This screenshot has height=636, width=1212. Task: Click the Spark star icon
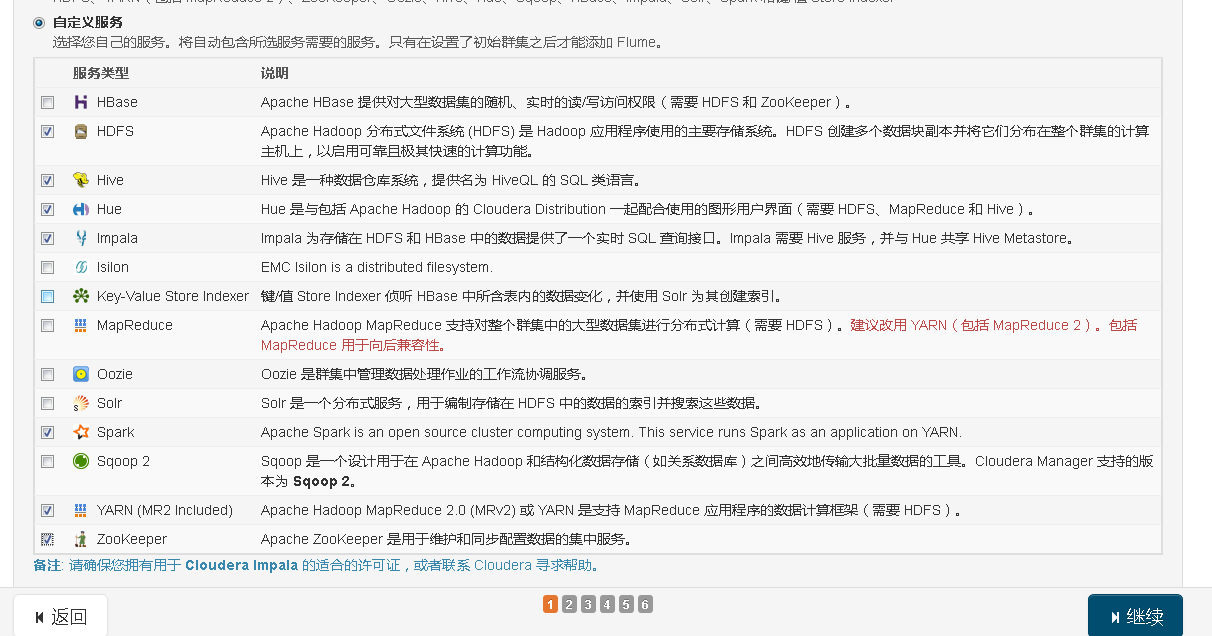coord(81,432)
